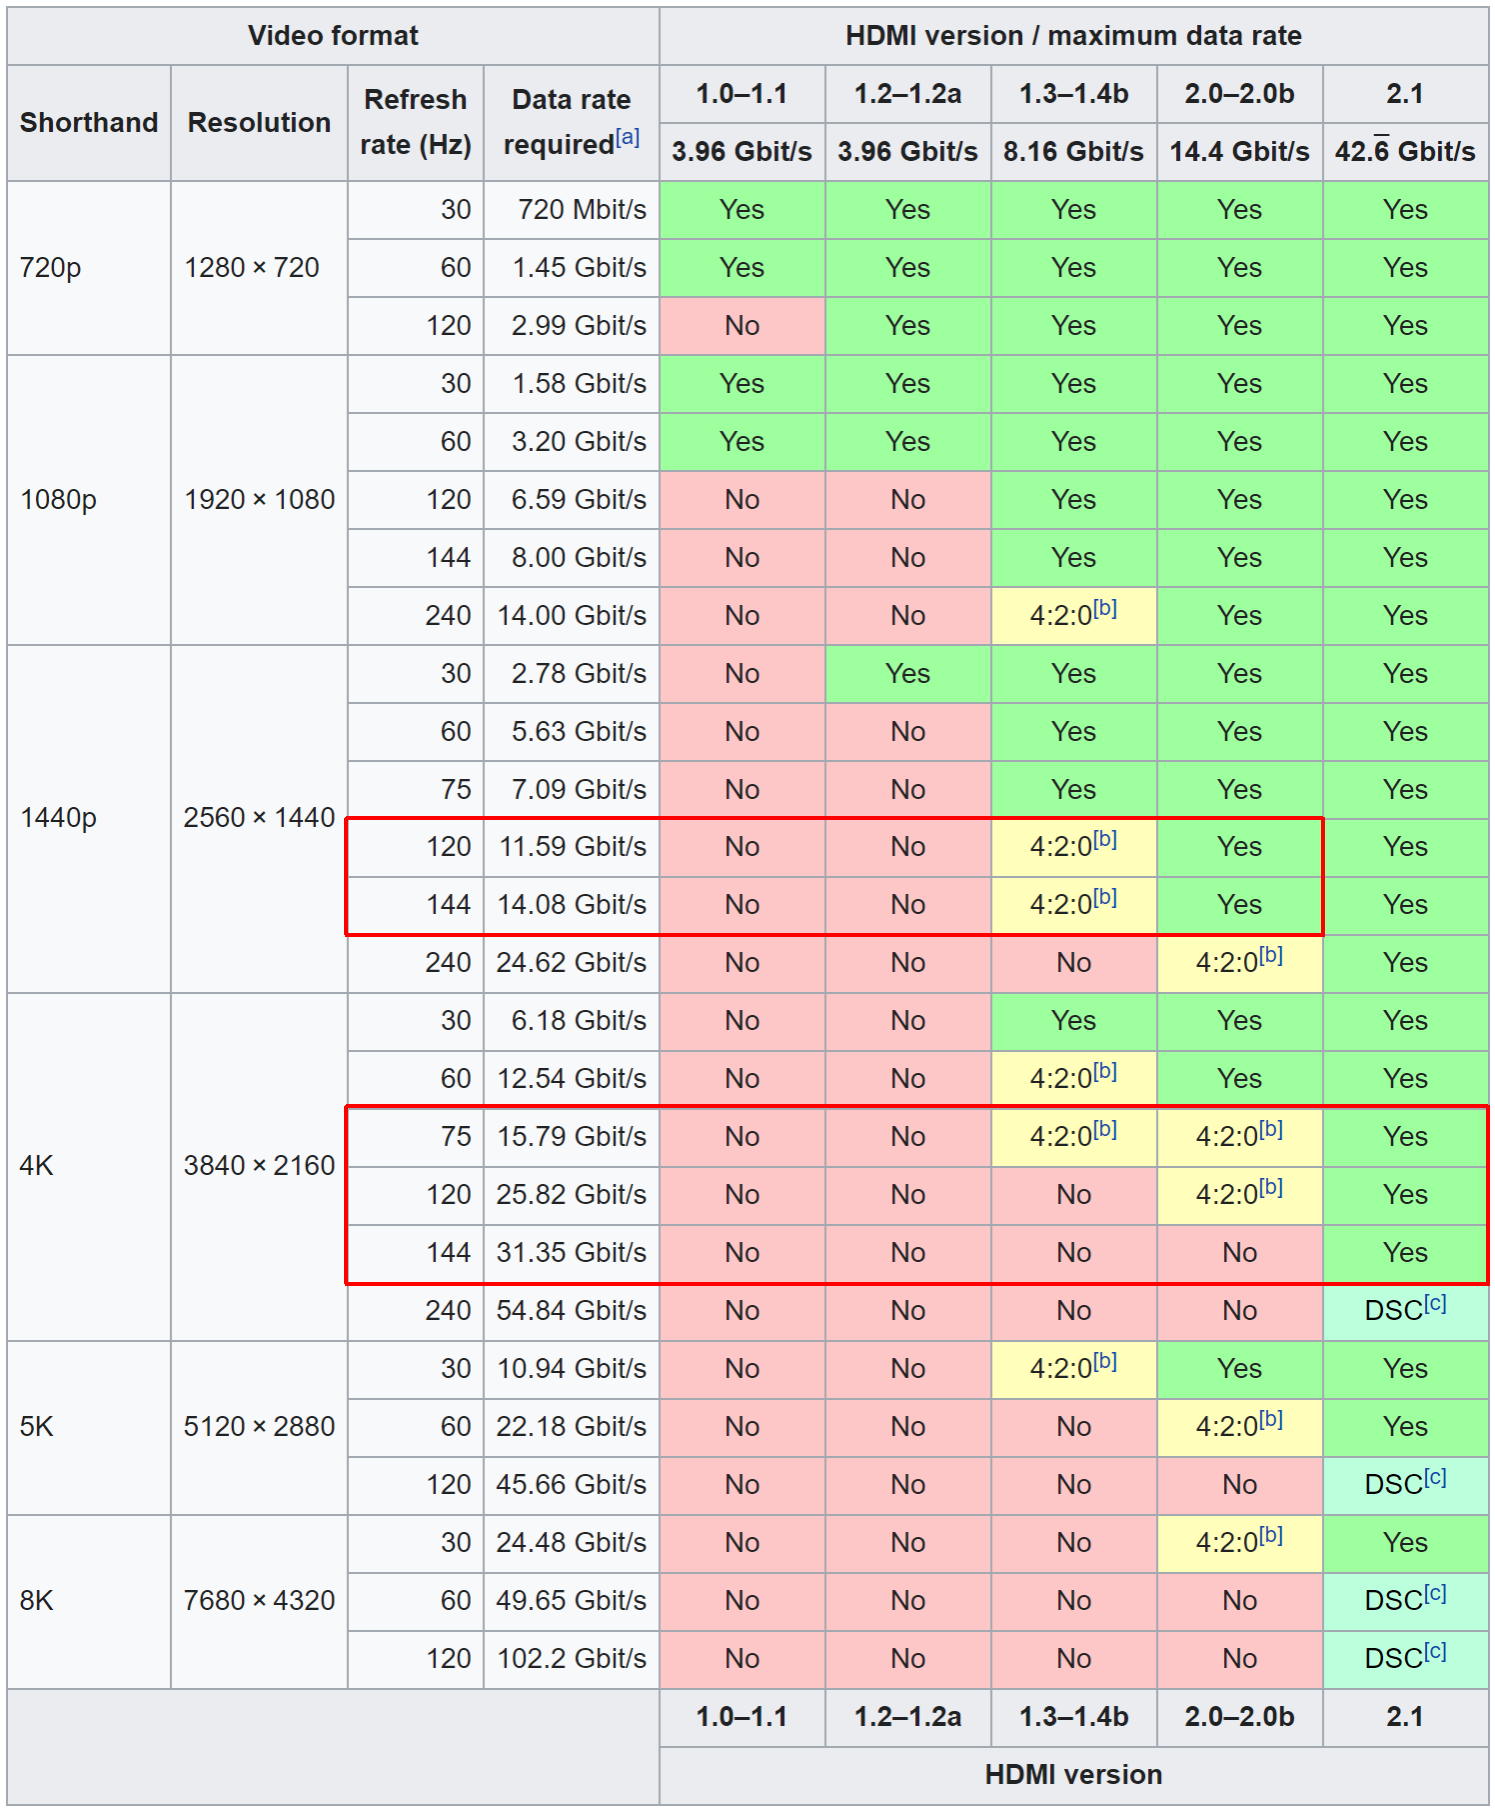
Task: Click the 'HDMI version' footer label
Action: (1073, 1775)
